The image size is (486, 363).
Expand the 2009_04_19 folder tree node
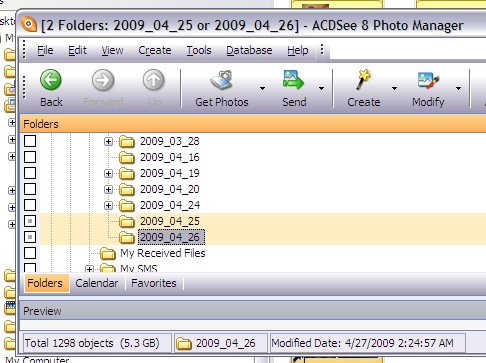[108, 173]
